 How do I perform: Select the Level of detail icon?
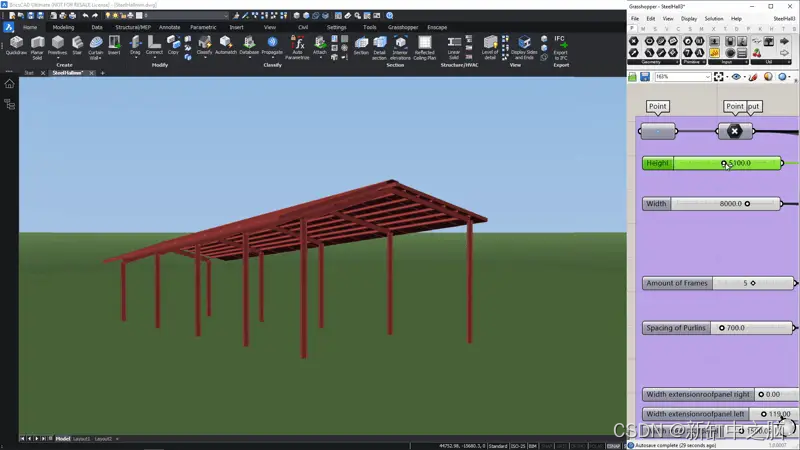coord(490,47)
